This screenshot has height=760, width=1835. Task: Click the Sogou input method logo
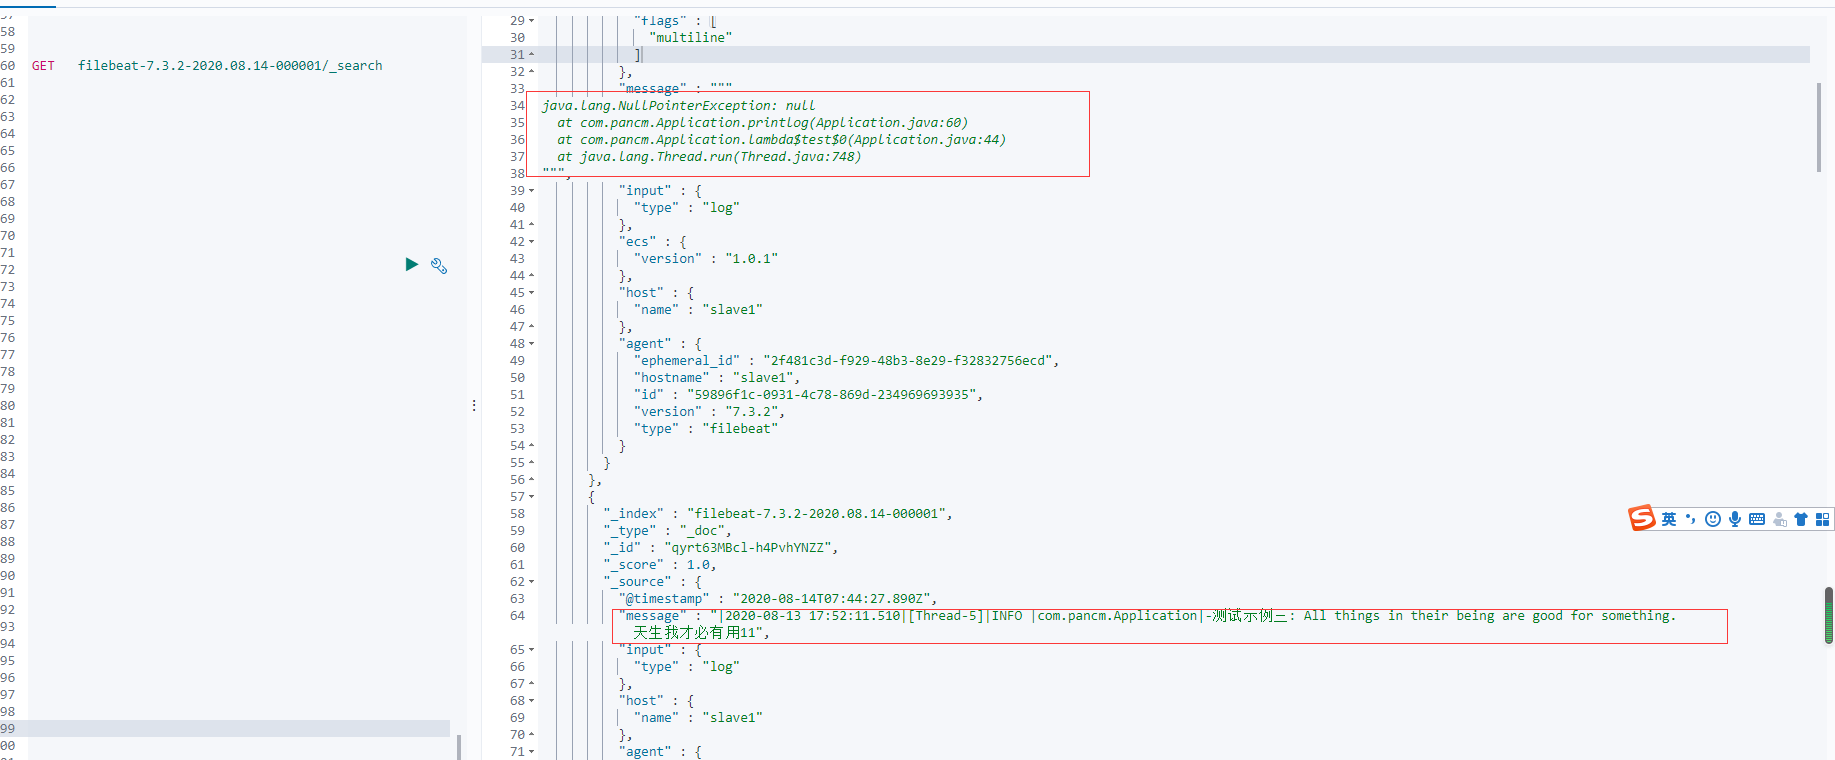(1642, 518)
